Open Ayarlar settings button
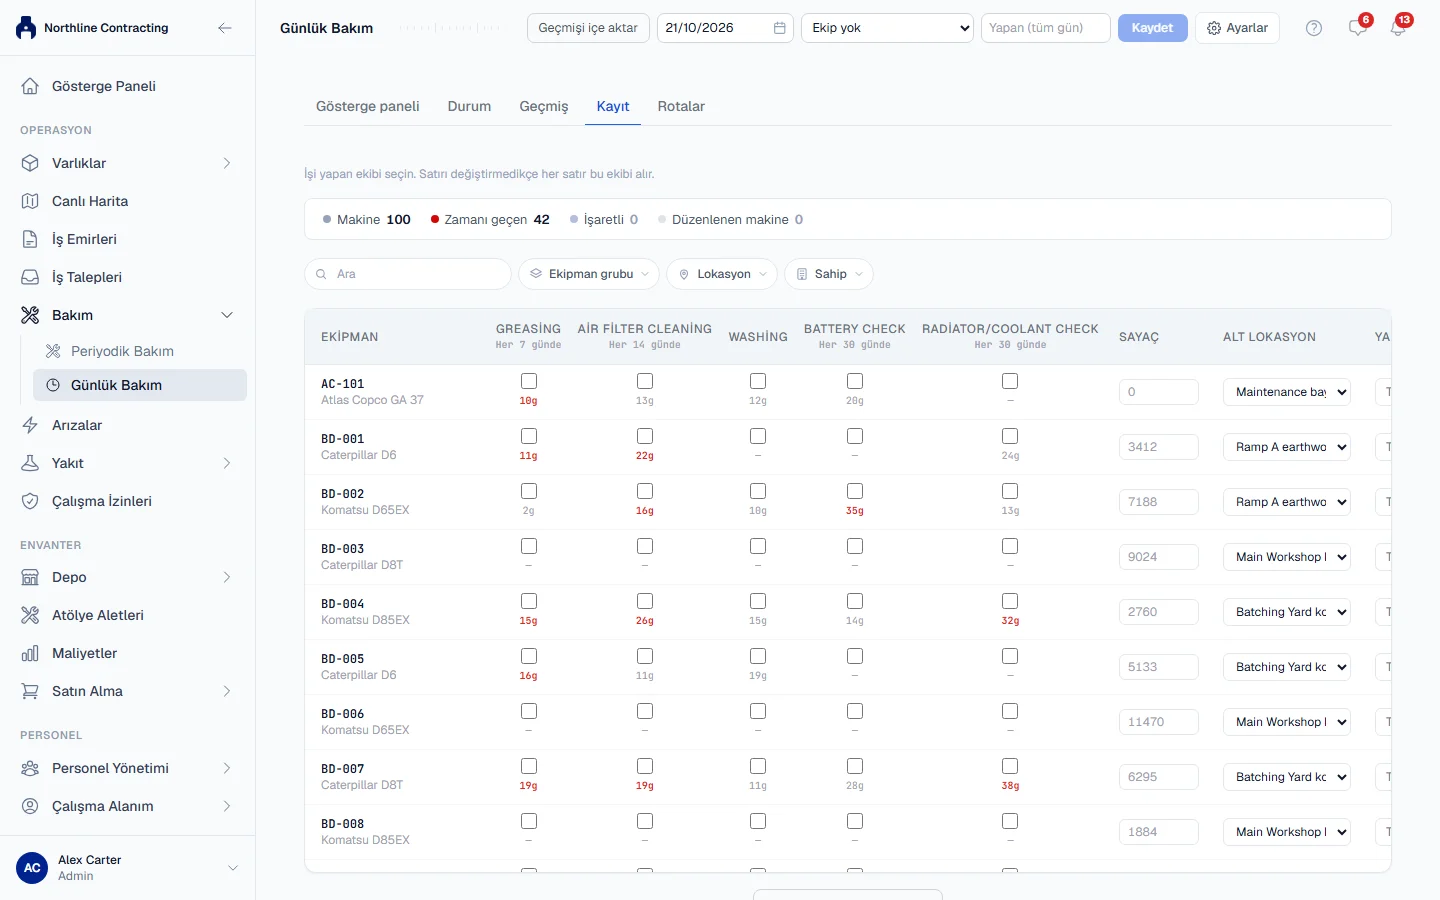Screen dimensions: 1440x900 [1237, 28]
